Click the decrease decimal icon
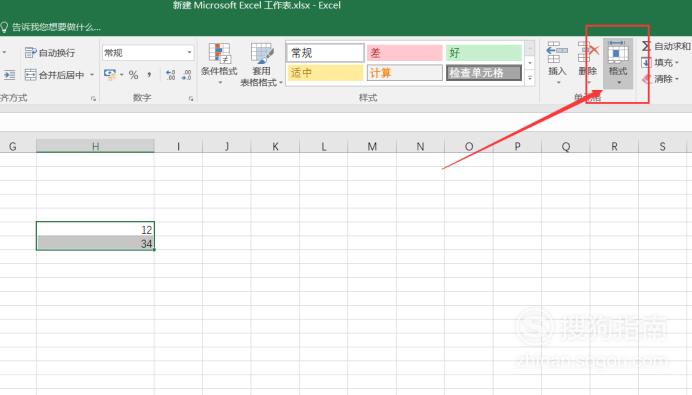692x395 pixels. click(187, 75)
